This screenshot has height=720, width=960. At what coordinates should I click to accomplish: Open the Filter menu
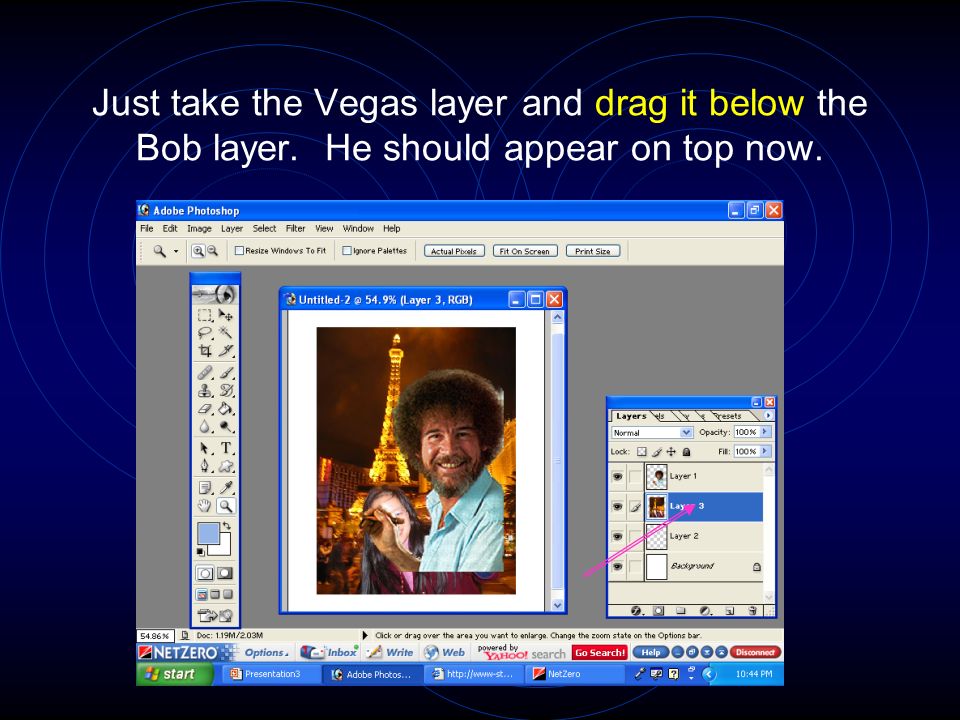[x=295, y=228]
